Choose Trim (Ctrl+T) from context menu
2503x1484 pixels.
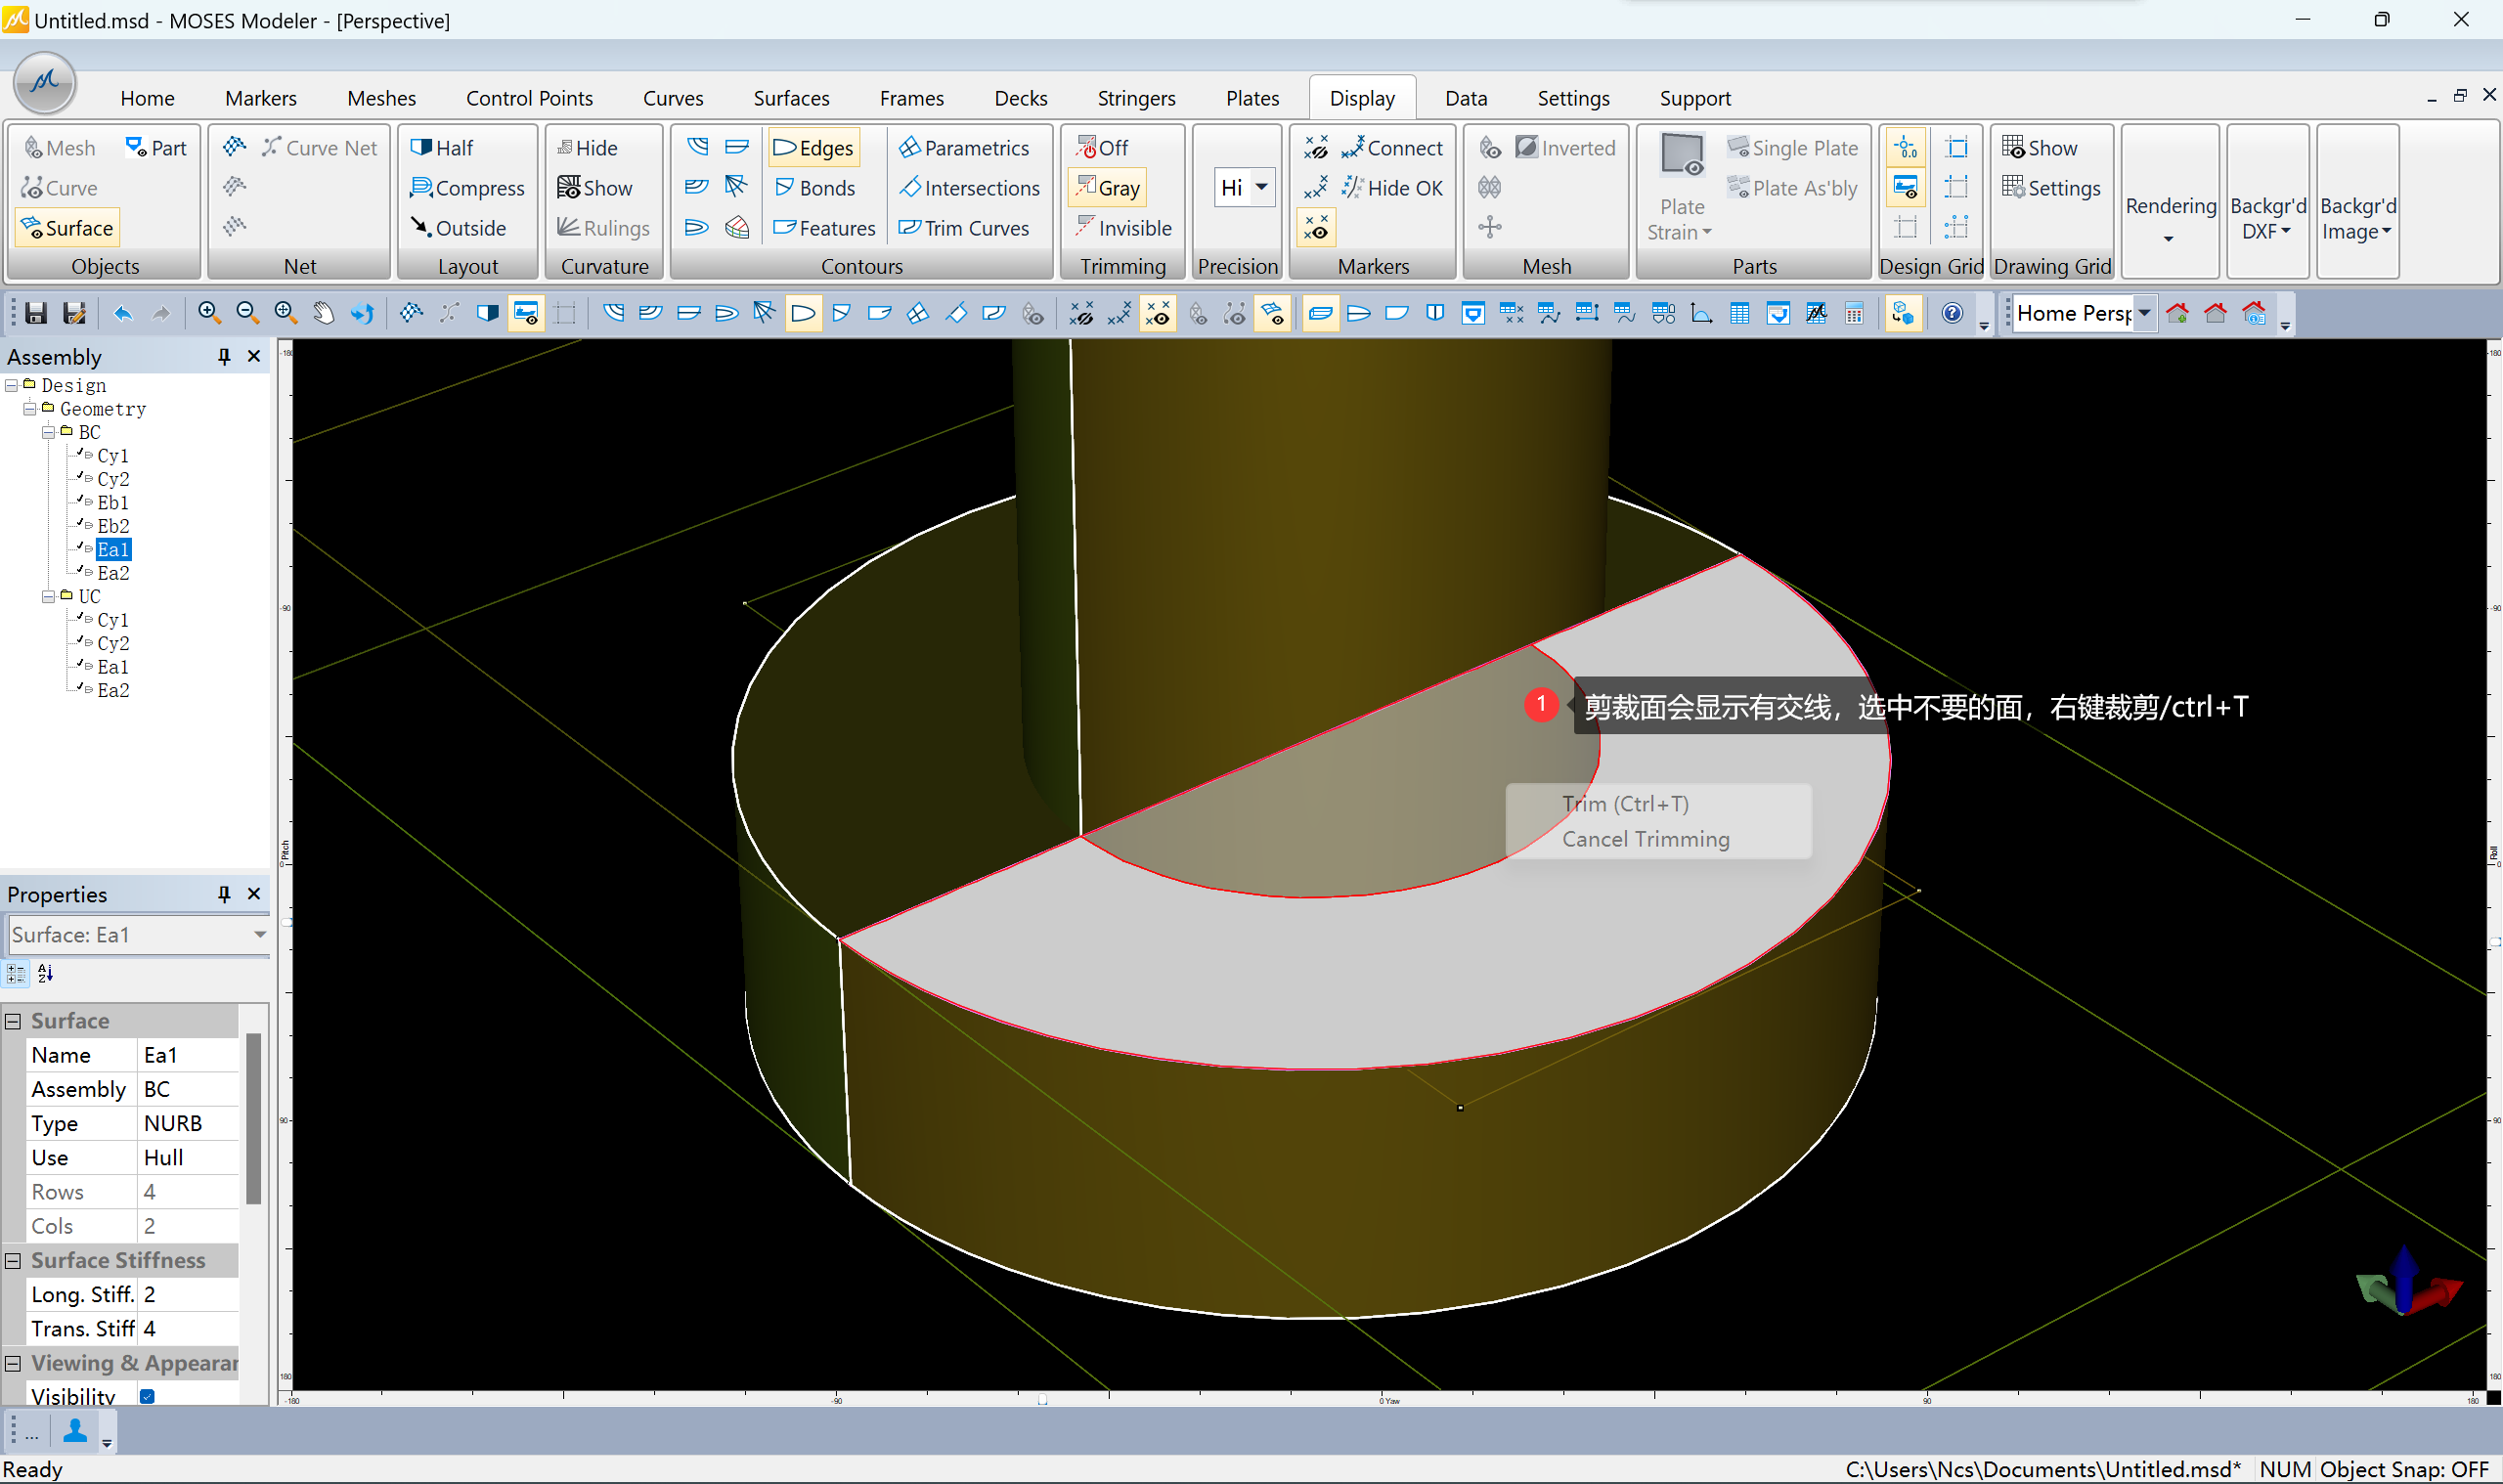pyautogui.click(x=1625, y=804)
